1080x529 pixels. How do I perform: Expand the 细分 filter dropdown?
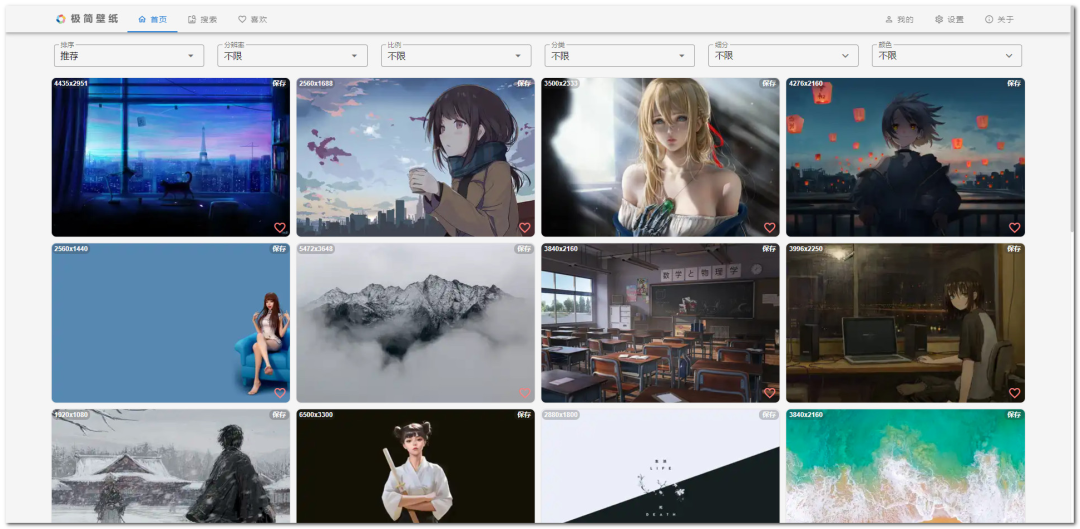pyautogui.click(x=783, y=55)
